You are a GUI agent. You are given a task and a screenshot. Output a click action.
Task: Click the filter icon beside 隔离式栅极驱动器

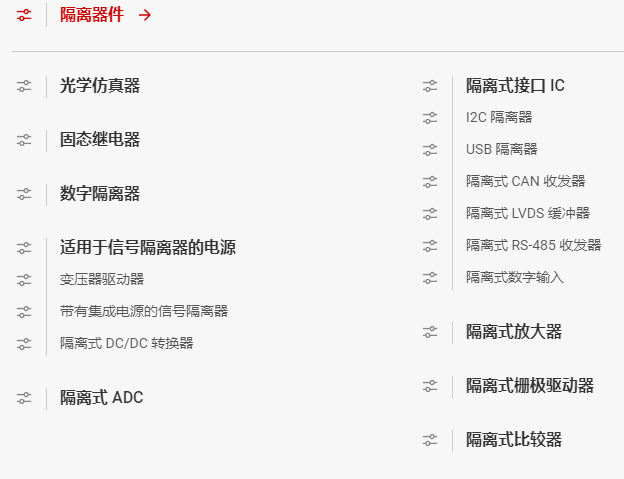coord(430,386)
